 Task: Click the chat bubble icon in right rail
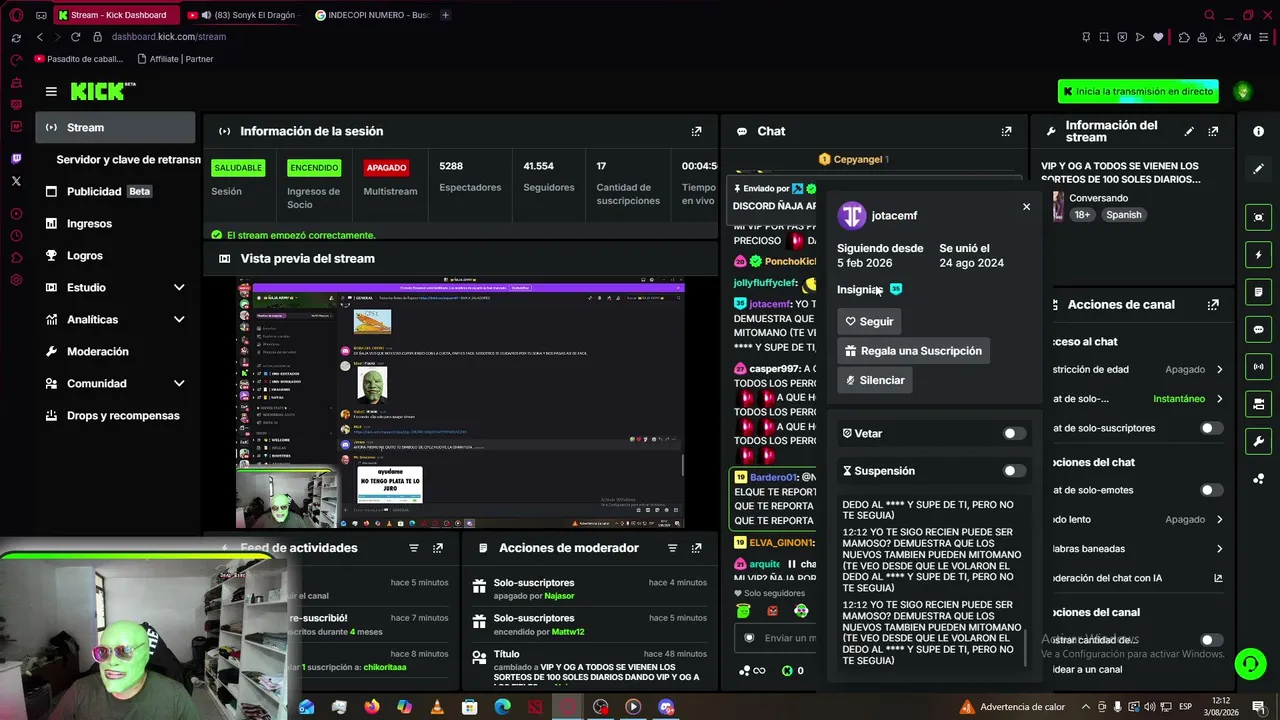click(x=1258, y=329)
